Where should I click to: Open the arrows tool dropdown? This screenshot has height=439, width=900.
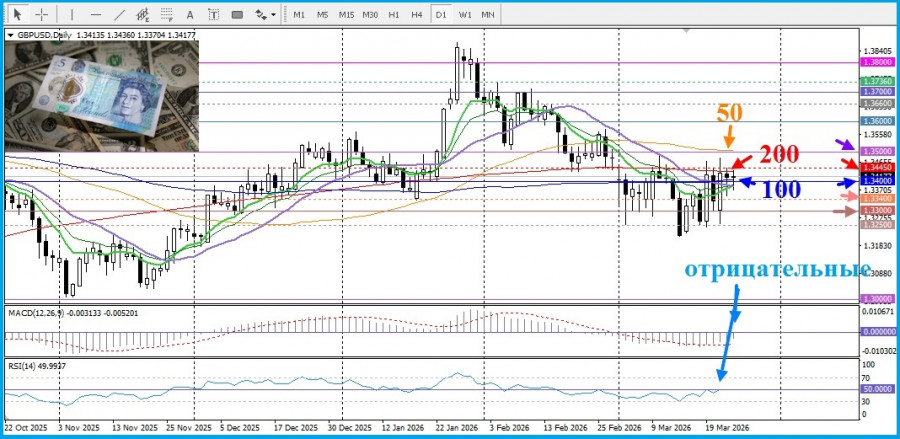point(265,15)
